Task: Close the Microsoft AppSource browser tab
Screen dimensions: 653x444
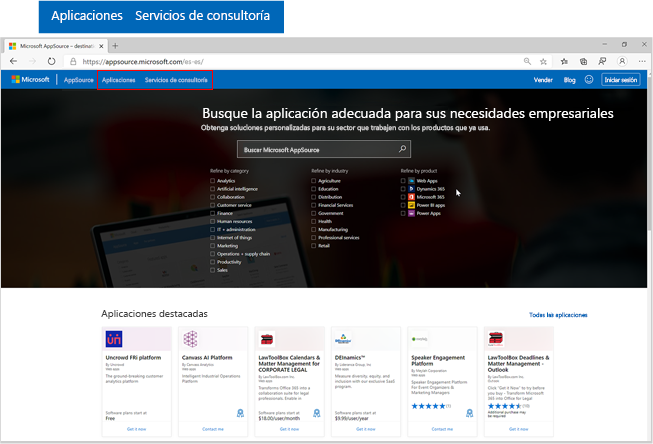Action: click(x=101, y=46)
